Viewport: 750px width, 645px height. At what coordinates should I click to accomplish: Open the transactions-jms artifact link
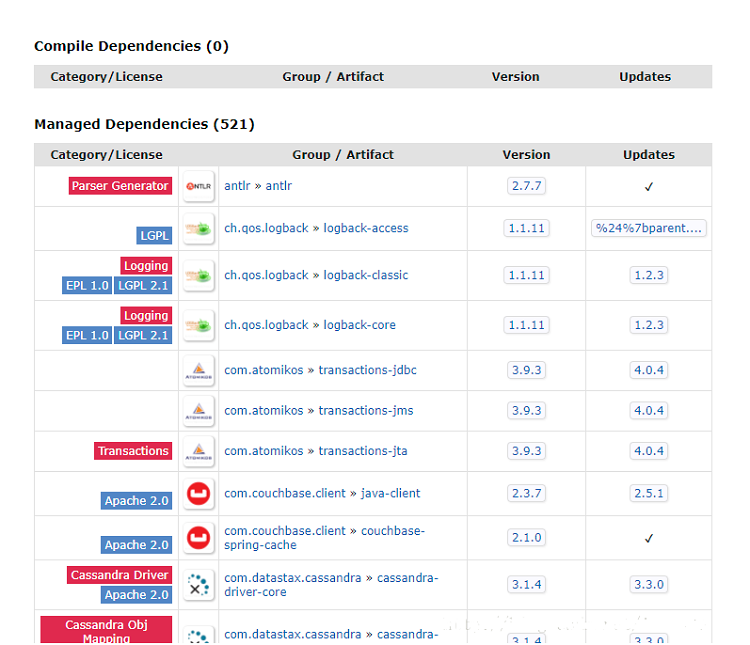pyautogui.click(x=366, y=411)
